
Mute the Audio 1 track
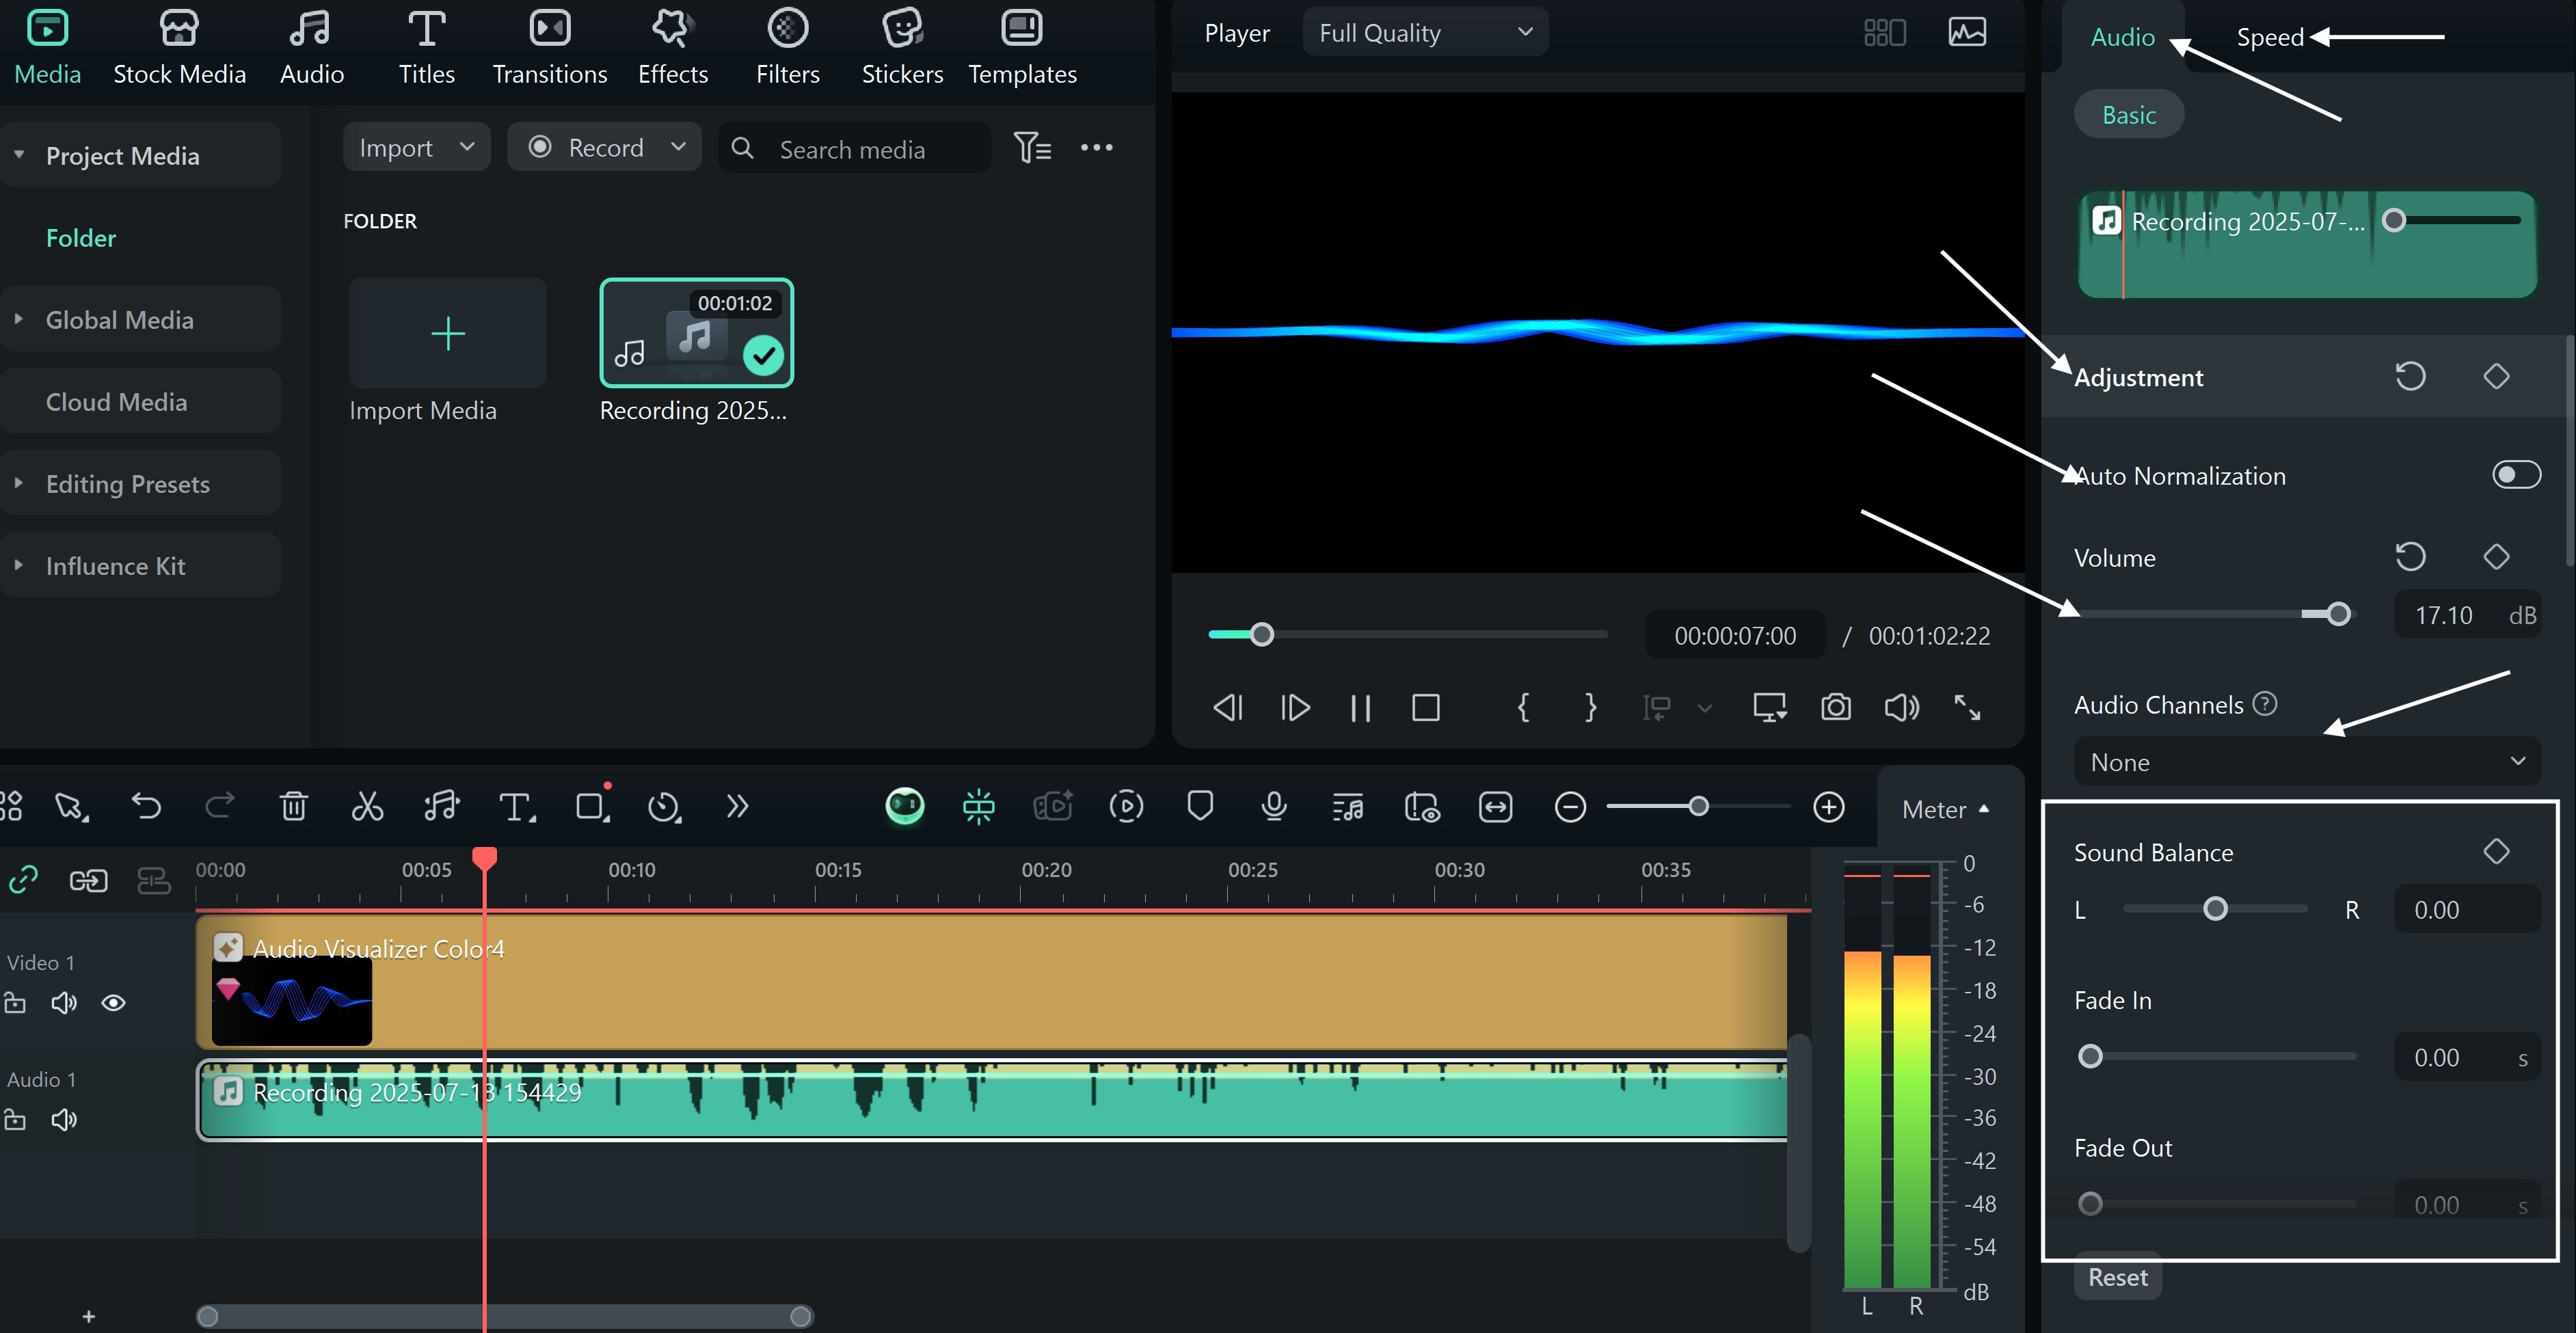click(64, 1120)
